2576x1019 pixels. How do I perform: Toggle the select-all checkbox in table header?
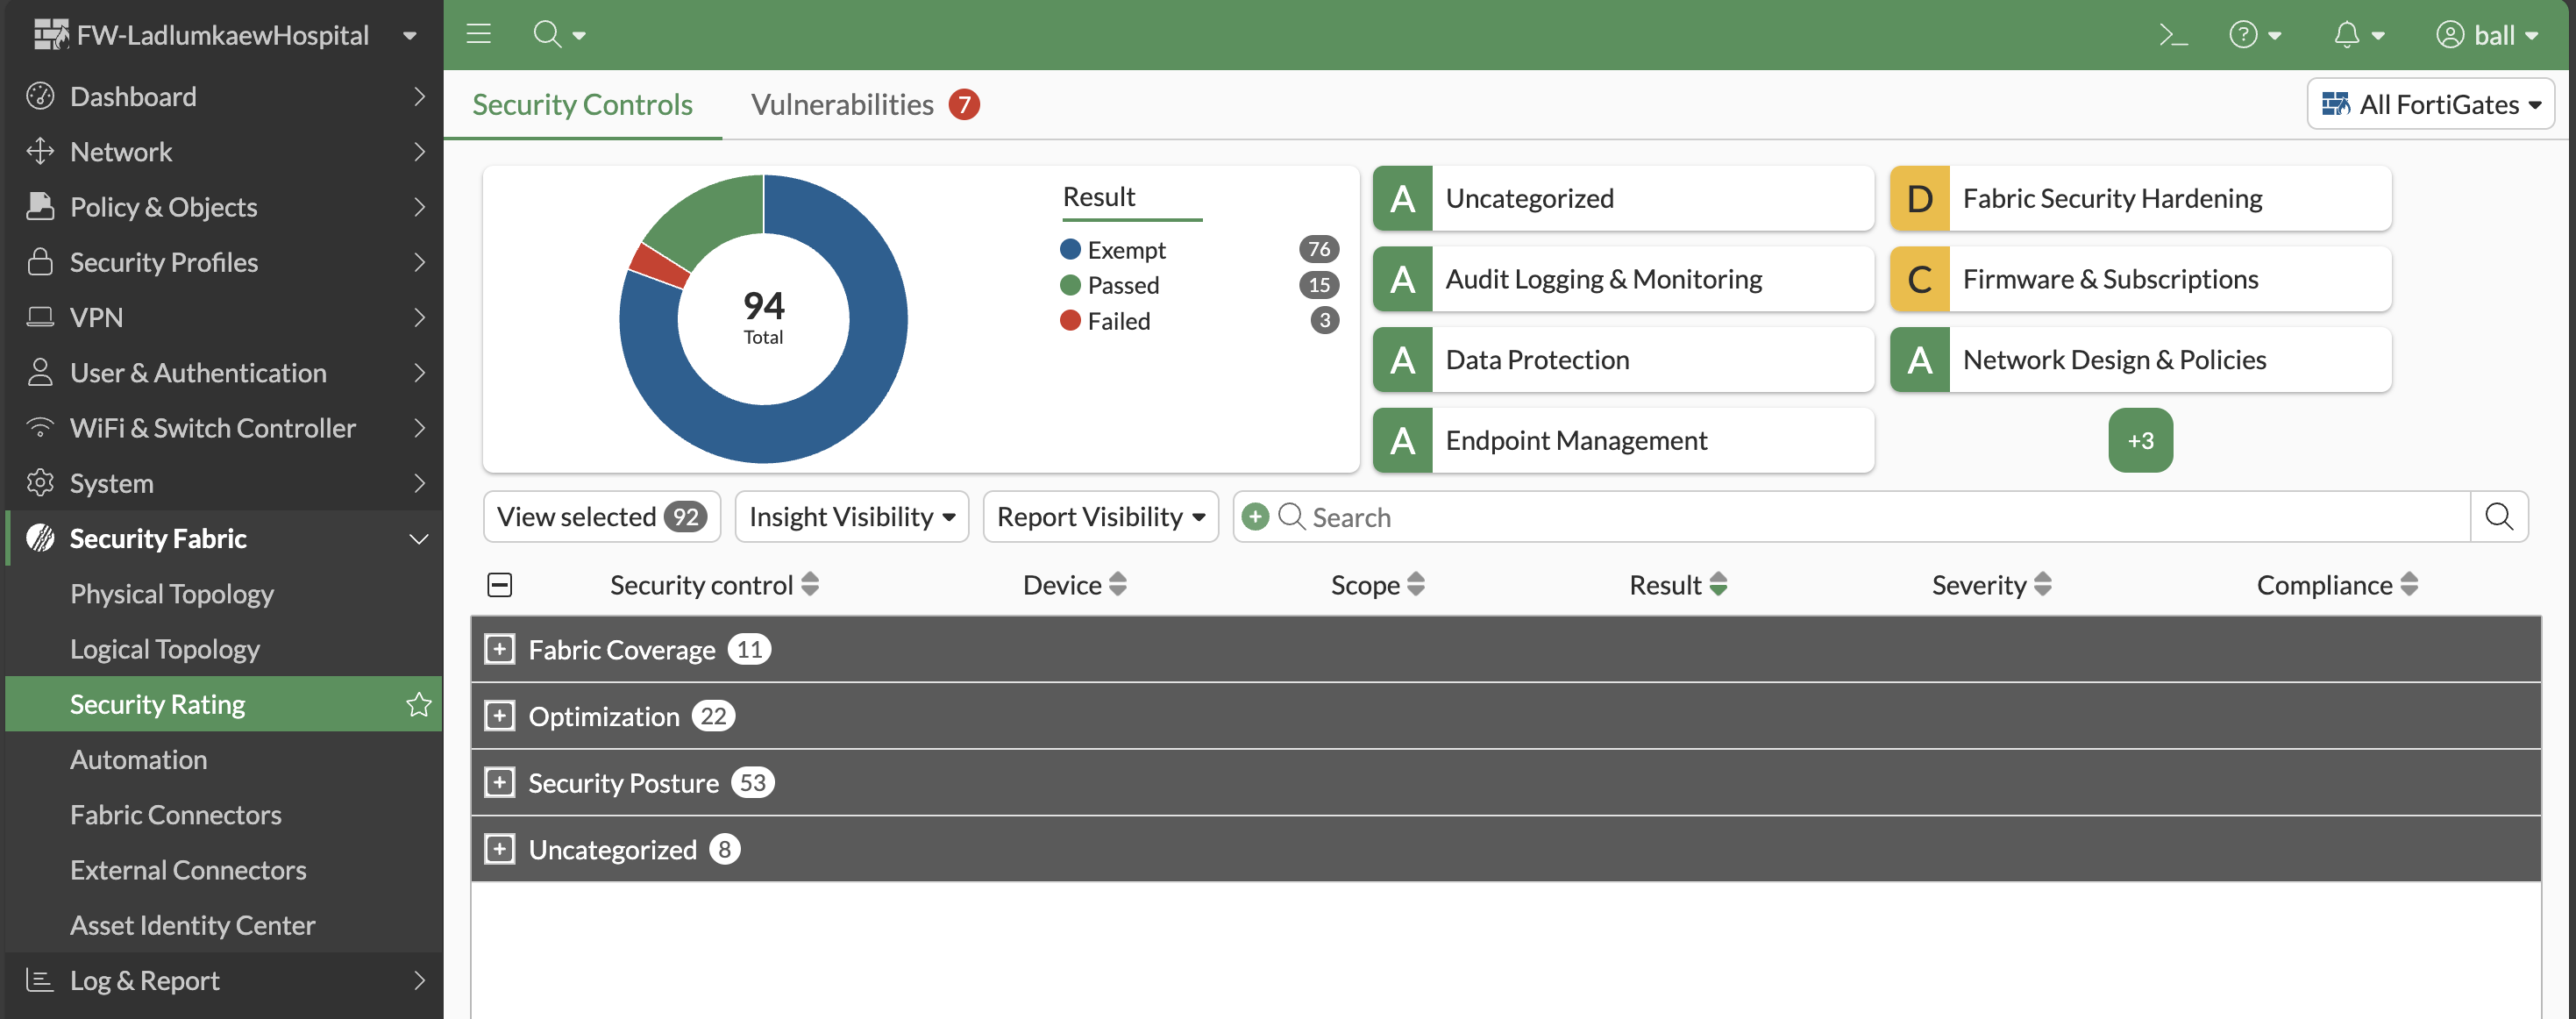[500, 584]
